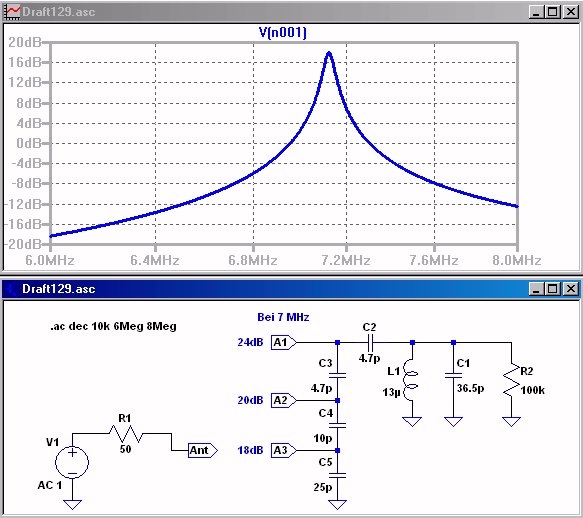The width and height of the screenshot is (583, 518).
Task: Click the 6.4MHz frequency axis label
Action: pyautogui.click(x=155, y=260)
